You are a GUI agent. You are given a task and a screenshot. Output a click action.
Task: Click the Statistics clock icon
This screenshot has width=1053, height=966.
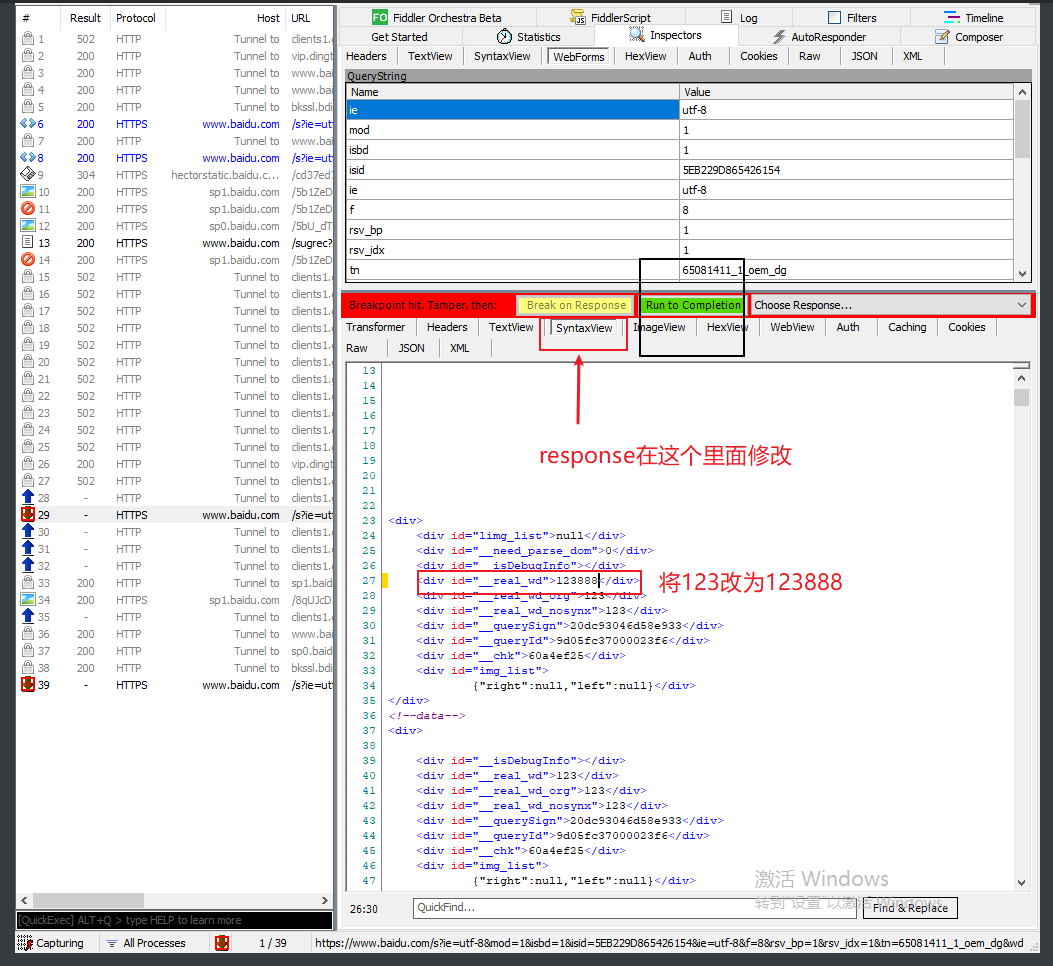pos(504,36)
